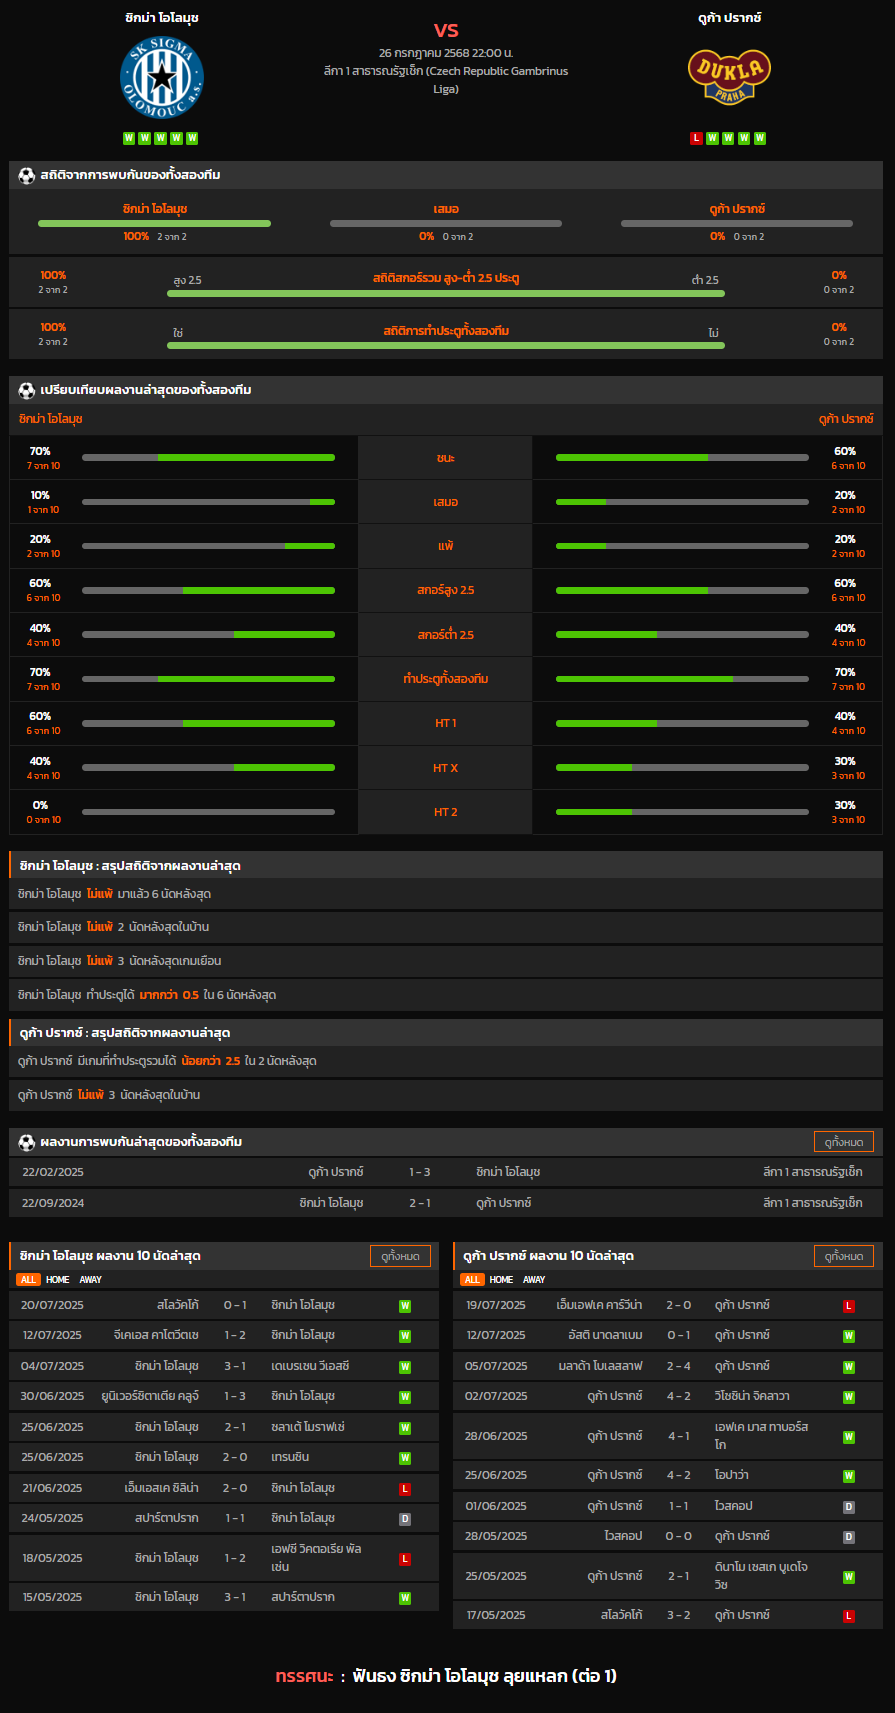
Task: Click the Czech Republic Gambrinus Liga league text
Action: click(x=446, y=80)
